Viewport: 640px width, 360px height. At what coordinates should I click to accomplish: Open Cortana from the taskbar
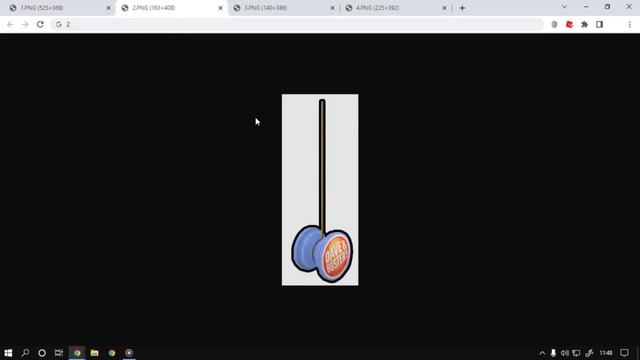pos(42,353)
